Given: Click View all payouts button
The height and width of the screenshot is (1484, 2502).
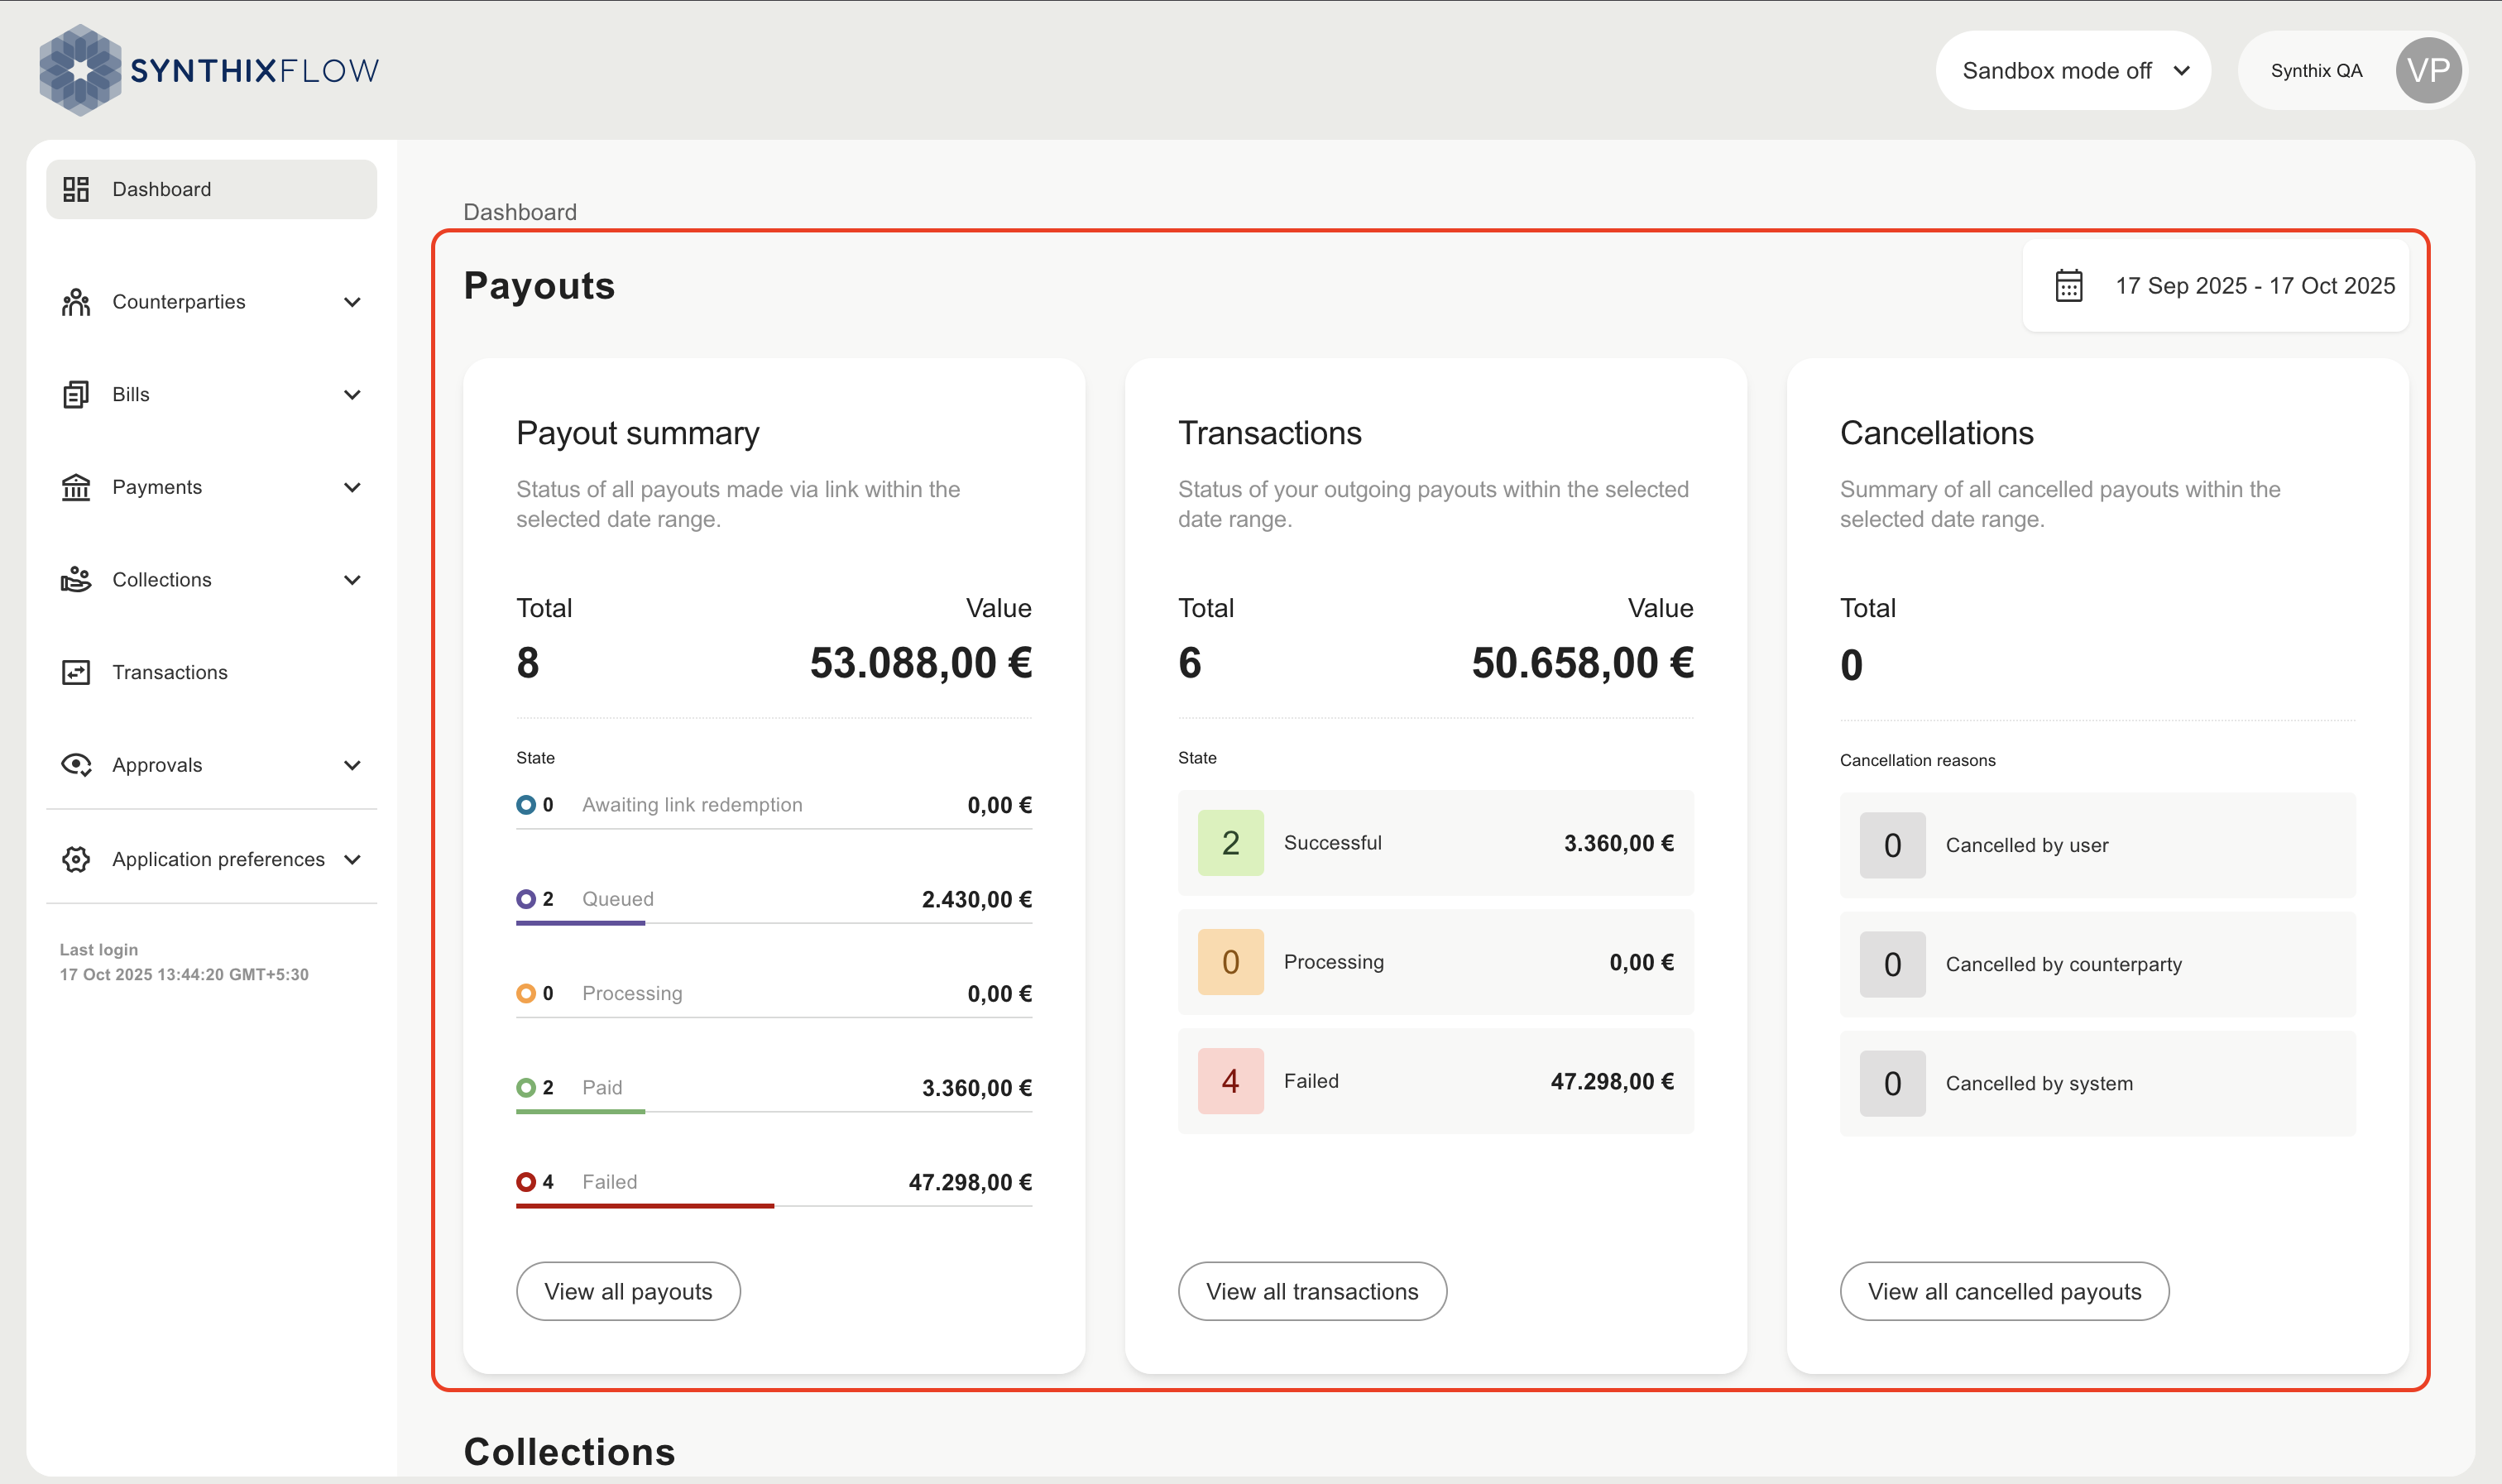Looking at the screenshot, I should pos(628,1291).
